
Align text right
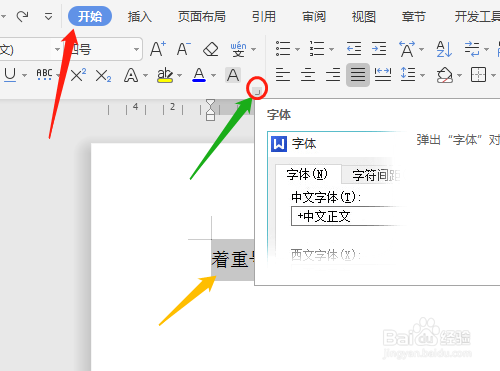coord(333,75)
